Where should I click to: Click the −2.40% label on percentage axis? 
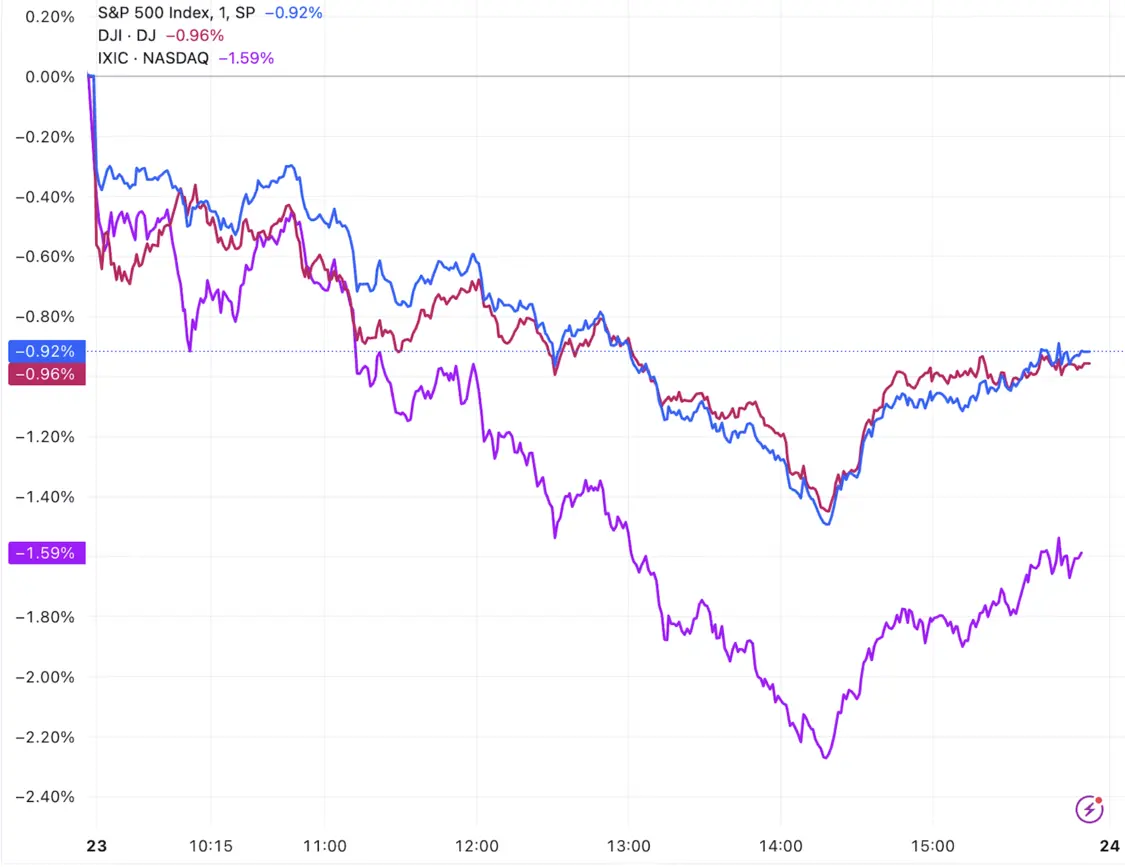tap(45, 797)
